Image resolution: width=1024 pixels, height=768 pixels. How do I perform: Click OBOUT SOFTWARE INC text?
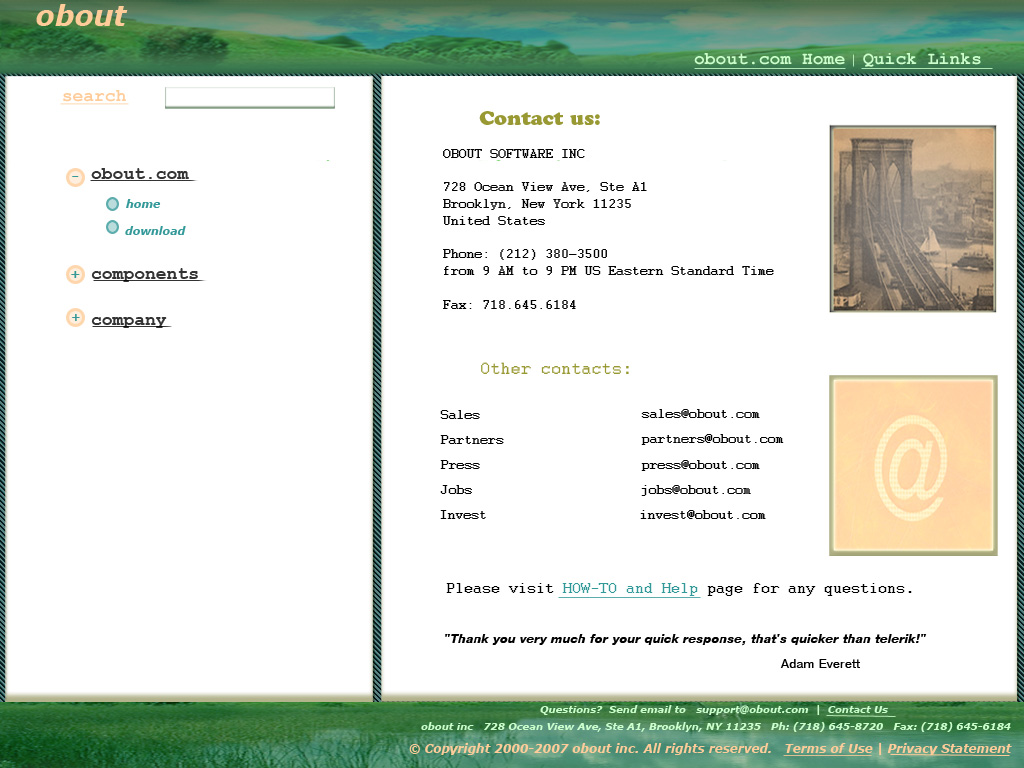513,153
